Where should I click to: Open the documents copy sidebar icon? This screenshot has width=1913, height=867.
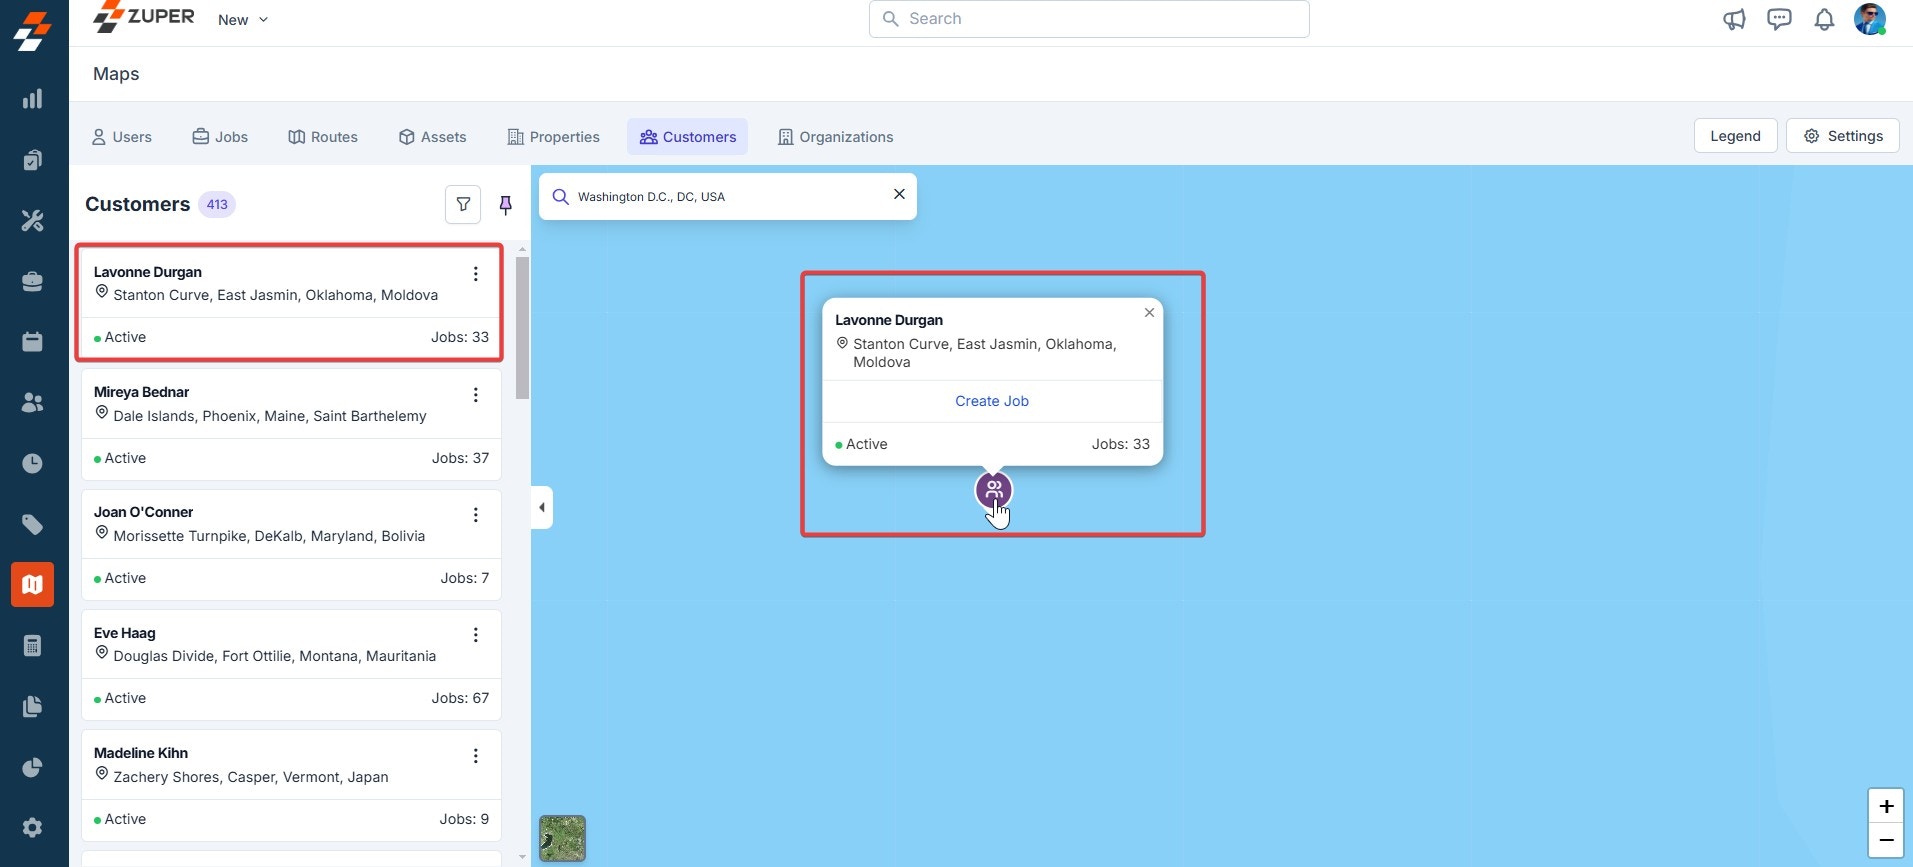33,707
